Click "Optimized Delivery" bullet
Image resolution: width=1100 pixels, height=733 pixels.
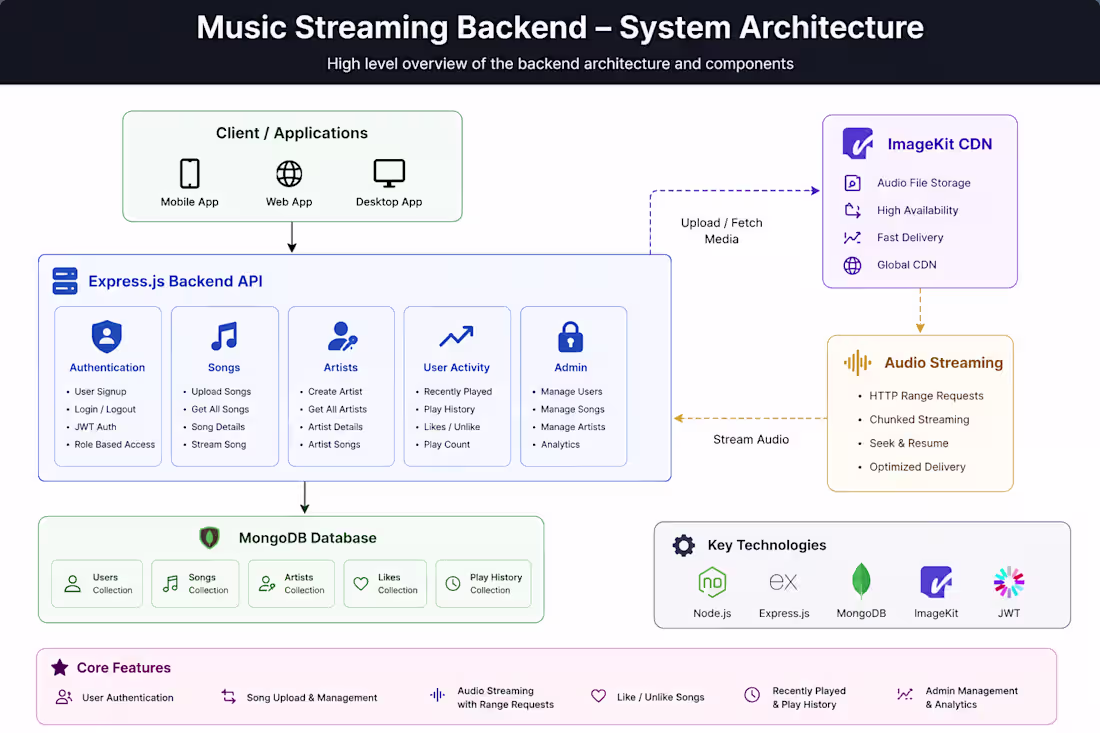(918, 467)
